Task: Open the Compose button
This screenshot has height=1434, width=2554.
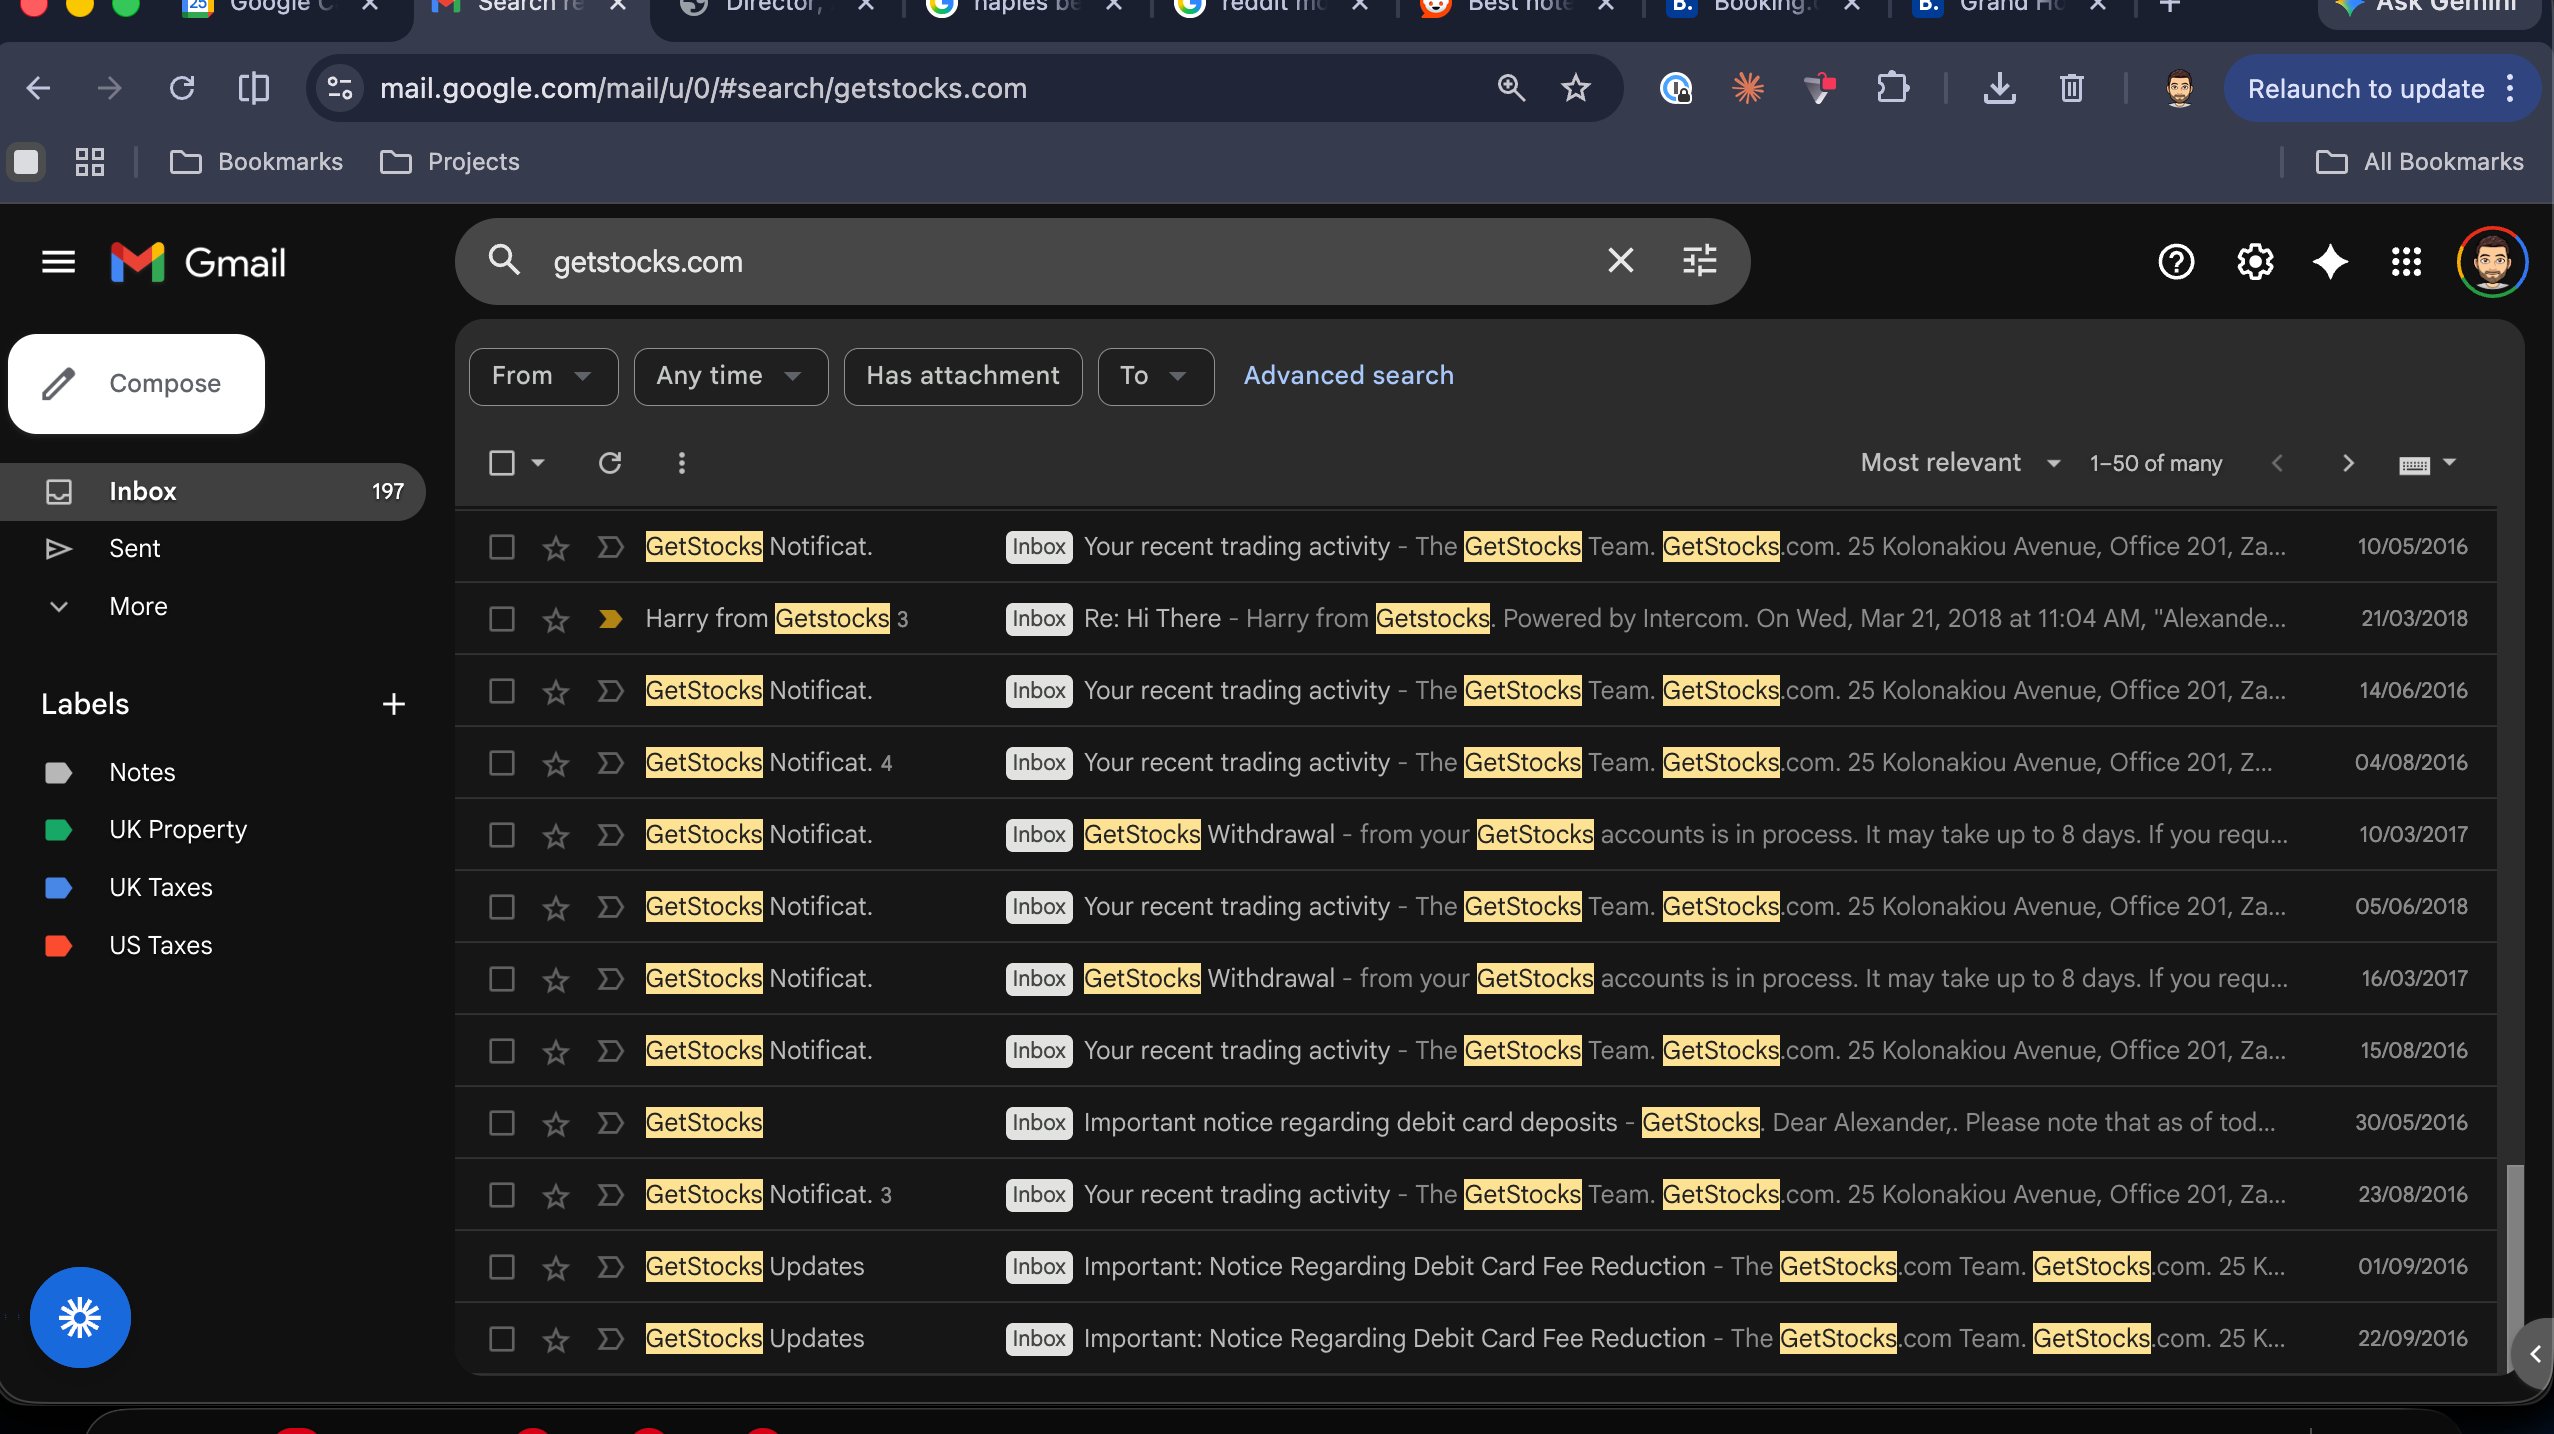Action: coord(136,383)
